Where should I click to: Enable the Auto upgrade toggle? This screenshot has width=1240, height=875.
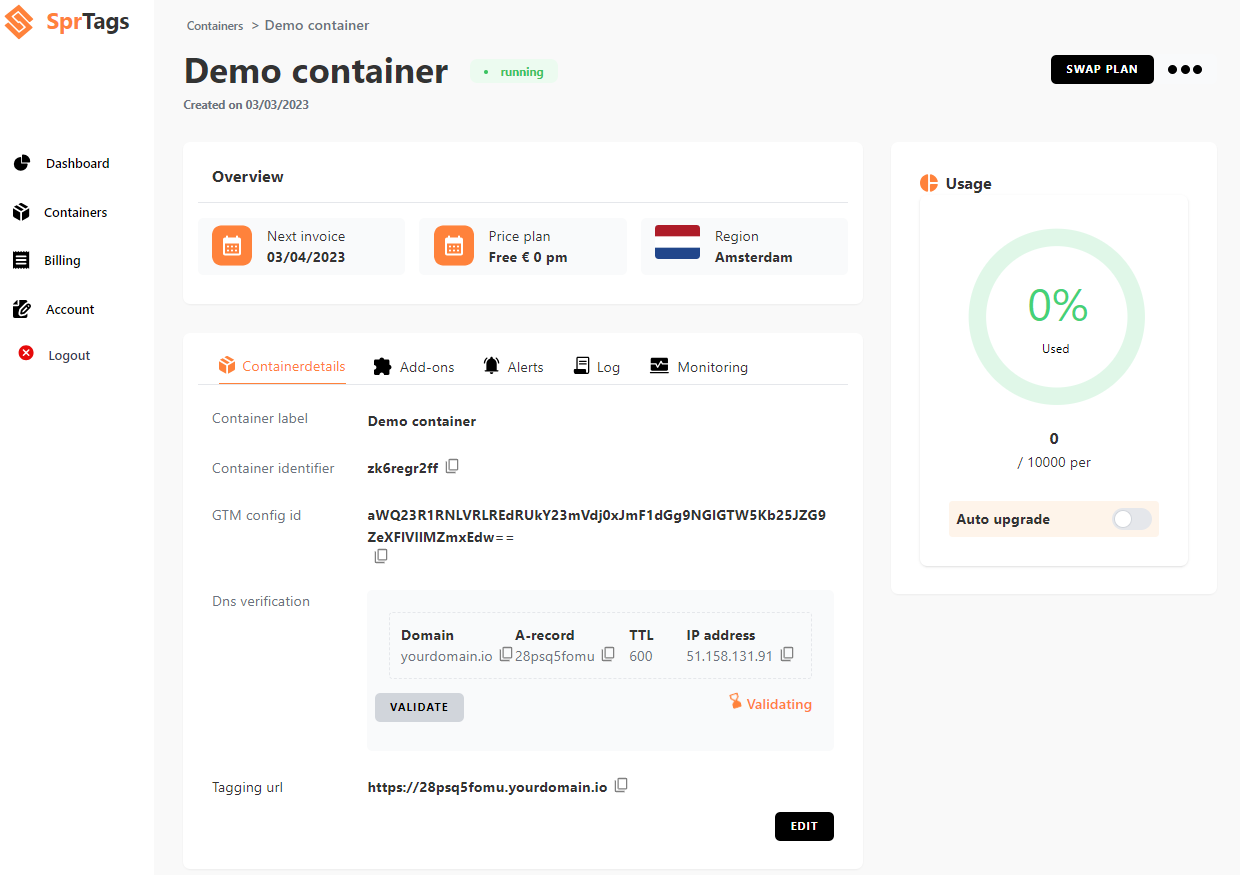(x=1132, y=519)
